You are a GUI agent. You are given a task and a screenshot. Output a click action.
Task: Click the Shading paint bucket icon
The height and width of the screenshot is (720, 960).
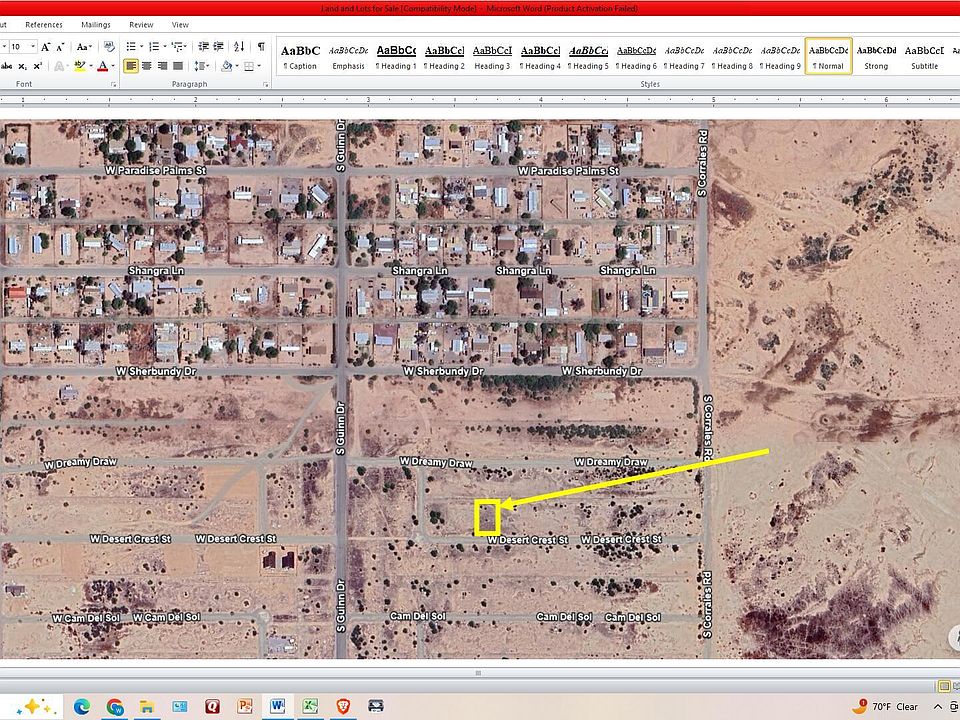(226, 66)
